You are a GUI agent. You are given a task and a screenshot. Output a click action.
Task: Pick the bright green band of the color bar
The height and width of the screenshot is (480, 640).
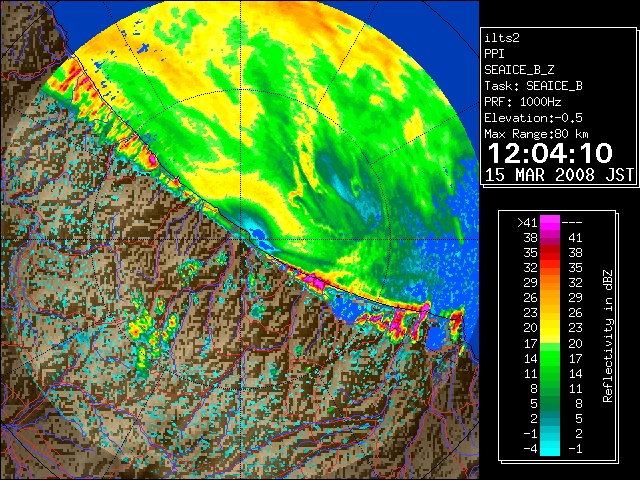coord(550,358)
